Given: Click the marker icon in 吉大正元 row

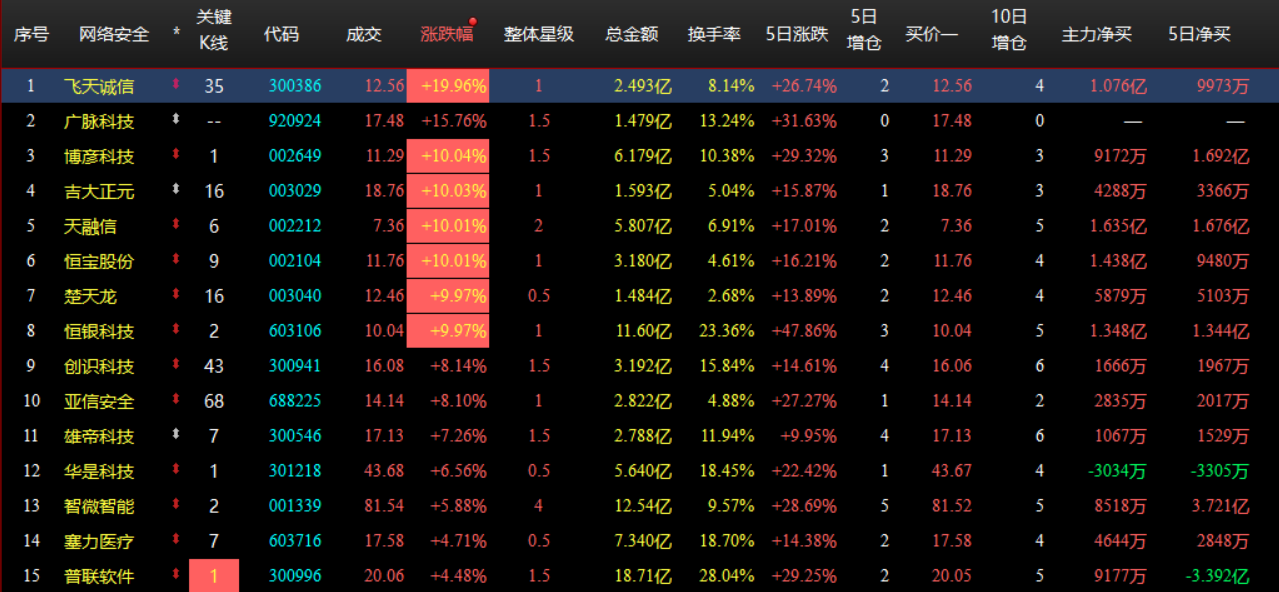Looking at the screenshot, I should tap(176, 190).
